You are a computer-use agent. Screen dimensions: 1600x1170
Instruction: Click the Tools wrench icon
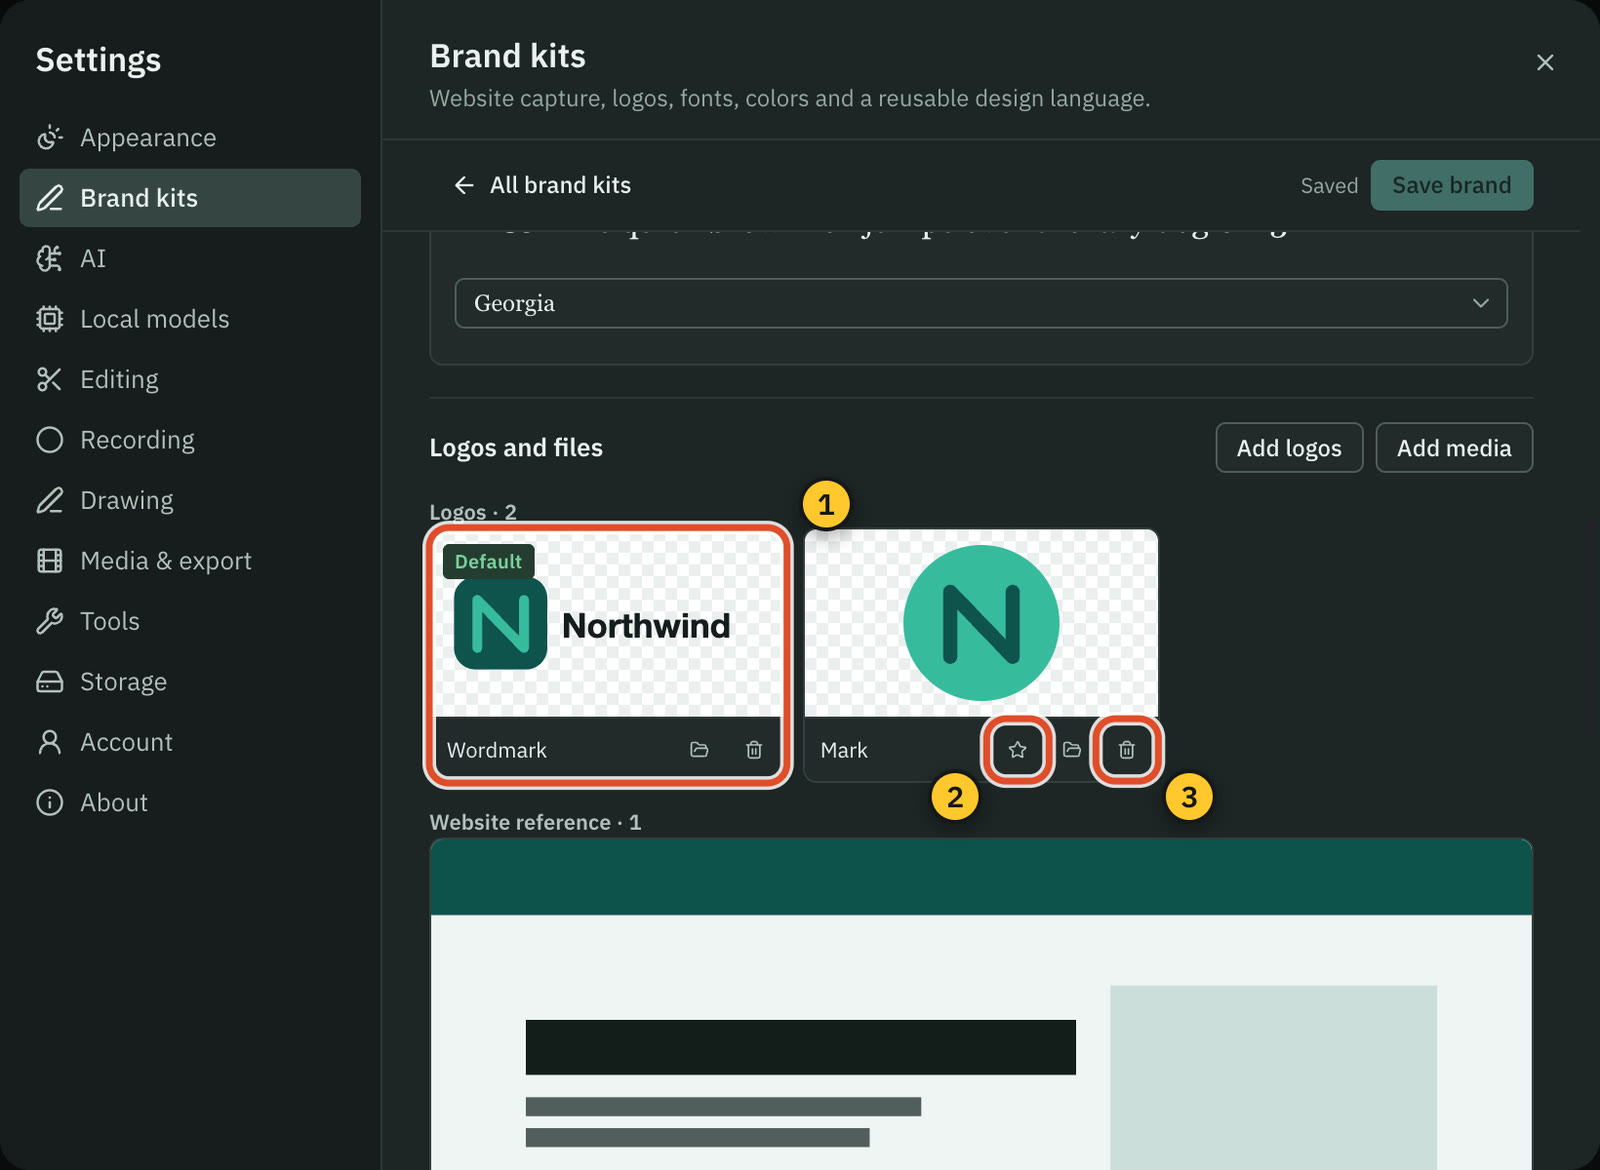pyautogui.click(x=49, y=621)
